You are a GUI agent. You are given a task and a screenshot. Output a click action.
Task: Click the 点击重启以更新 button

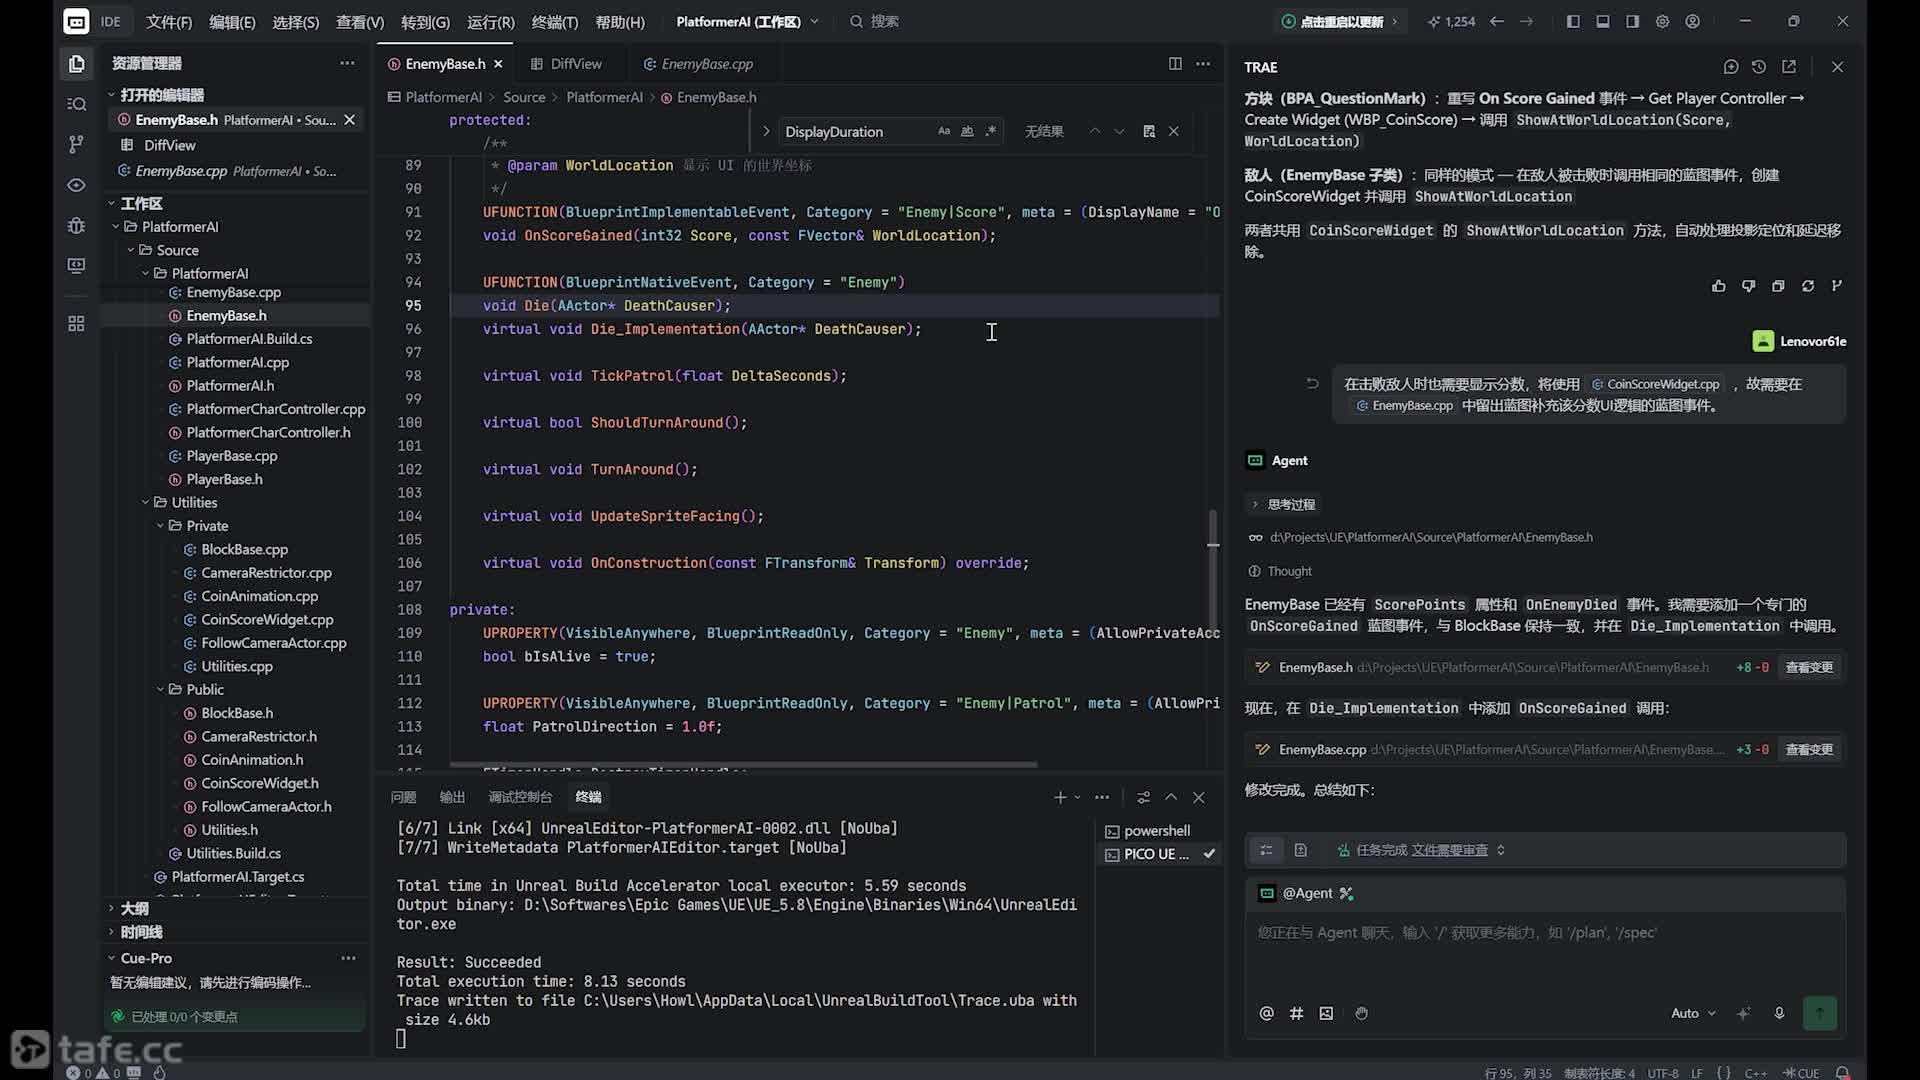pos(1340,21)
